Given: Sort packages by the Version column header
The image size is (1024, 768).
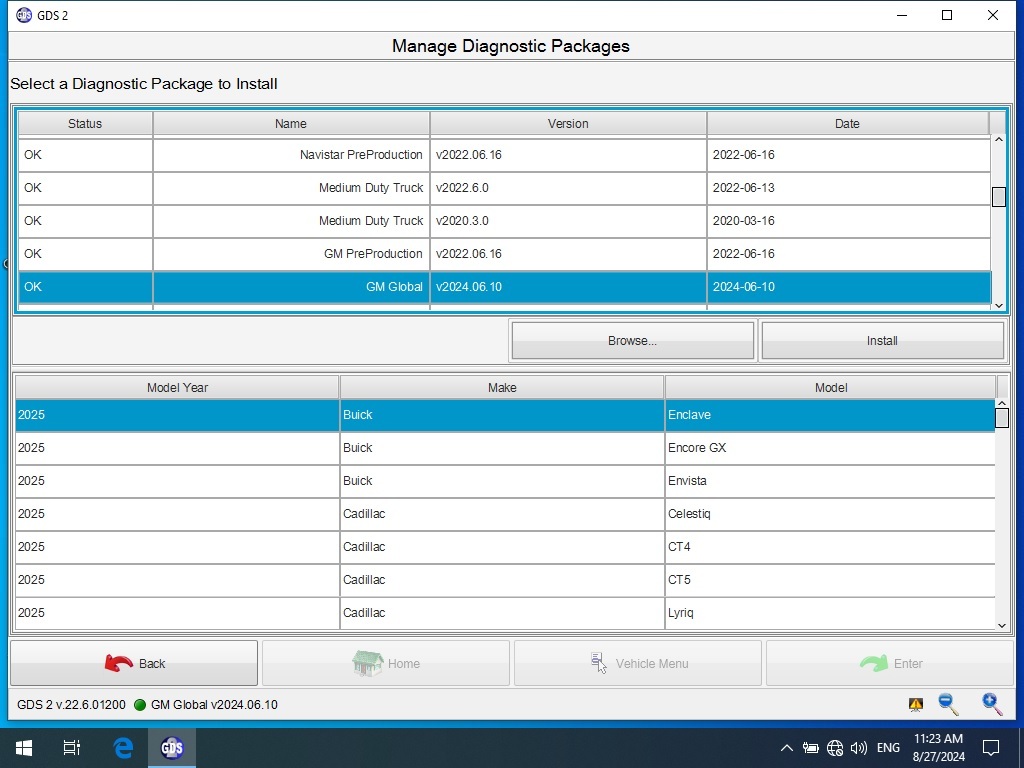Looking at the screenshot, I should pyautogui.click(x=568, y=124).
